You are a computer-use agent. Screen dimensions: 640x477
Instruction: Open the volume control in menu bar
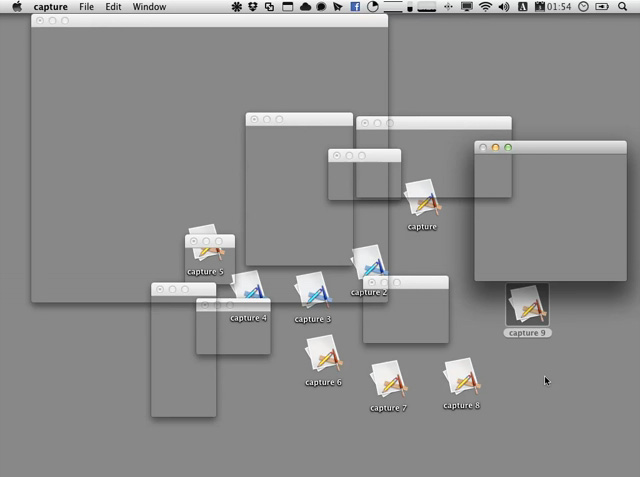click(503, 7)
